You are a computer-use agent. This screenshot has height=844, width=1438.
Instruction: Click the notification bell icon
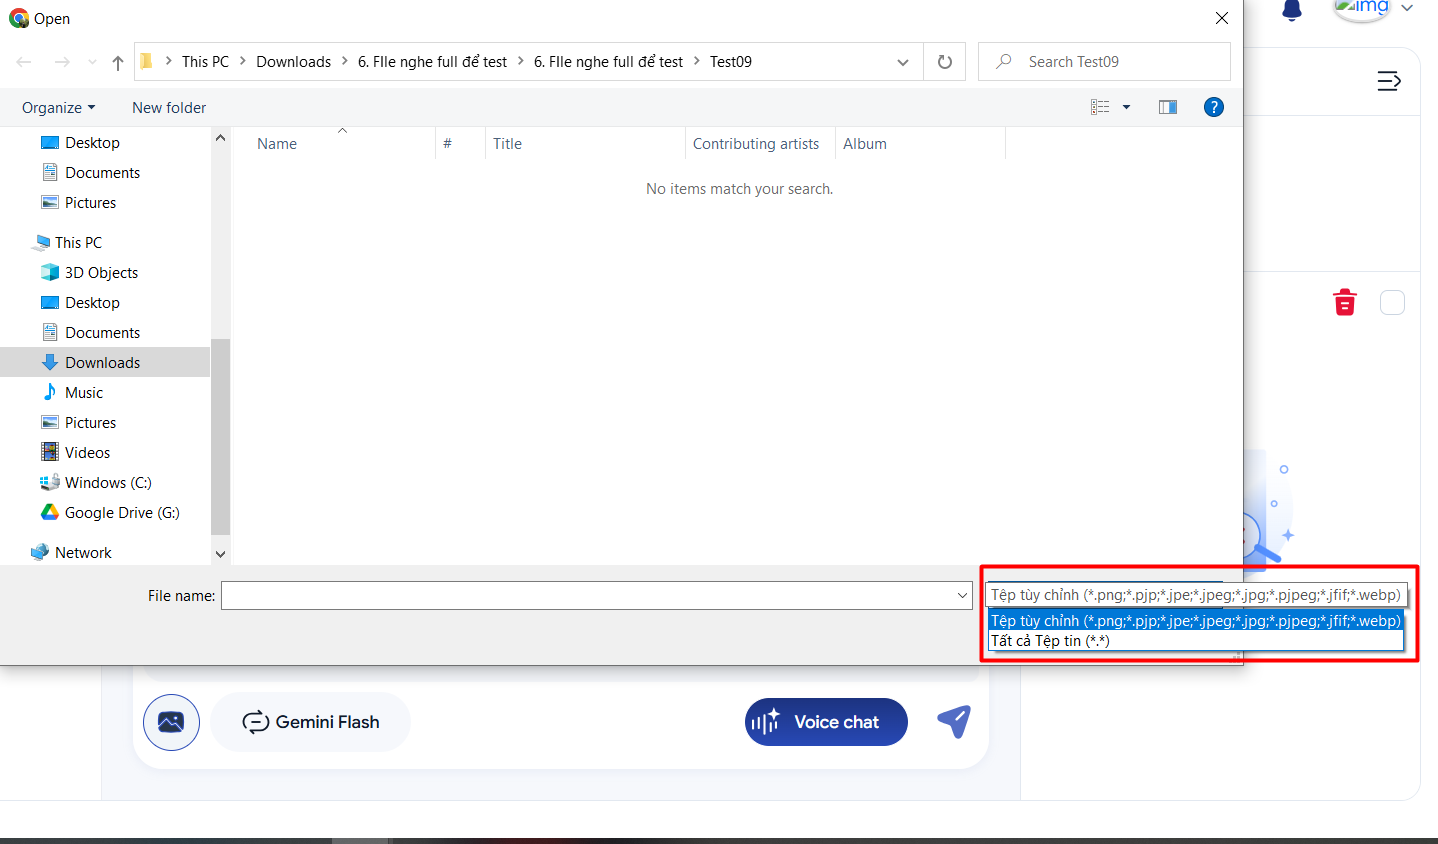1292,11
